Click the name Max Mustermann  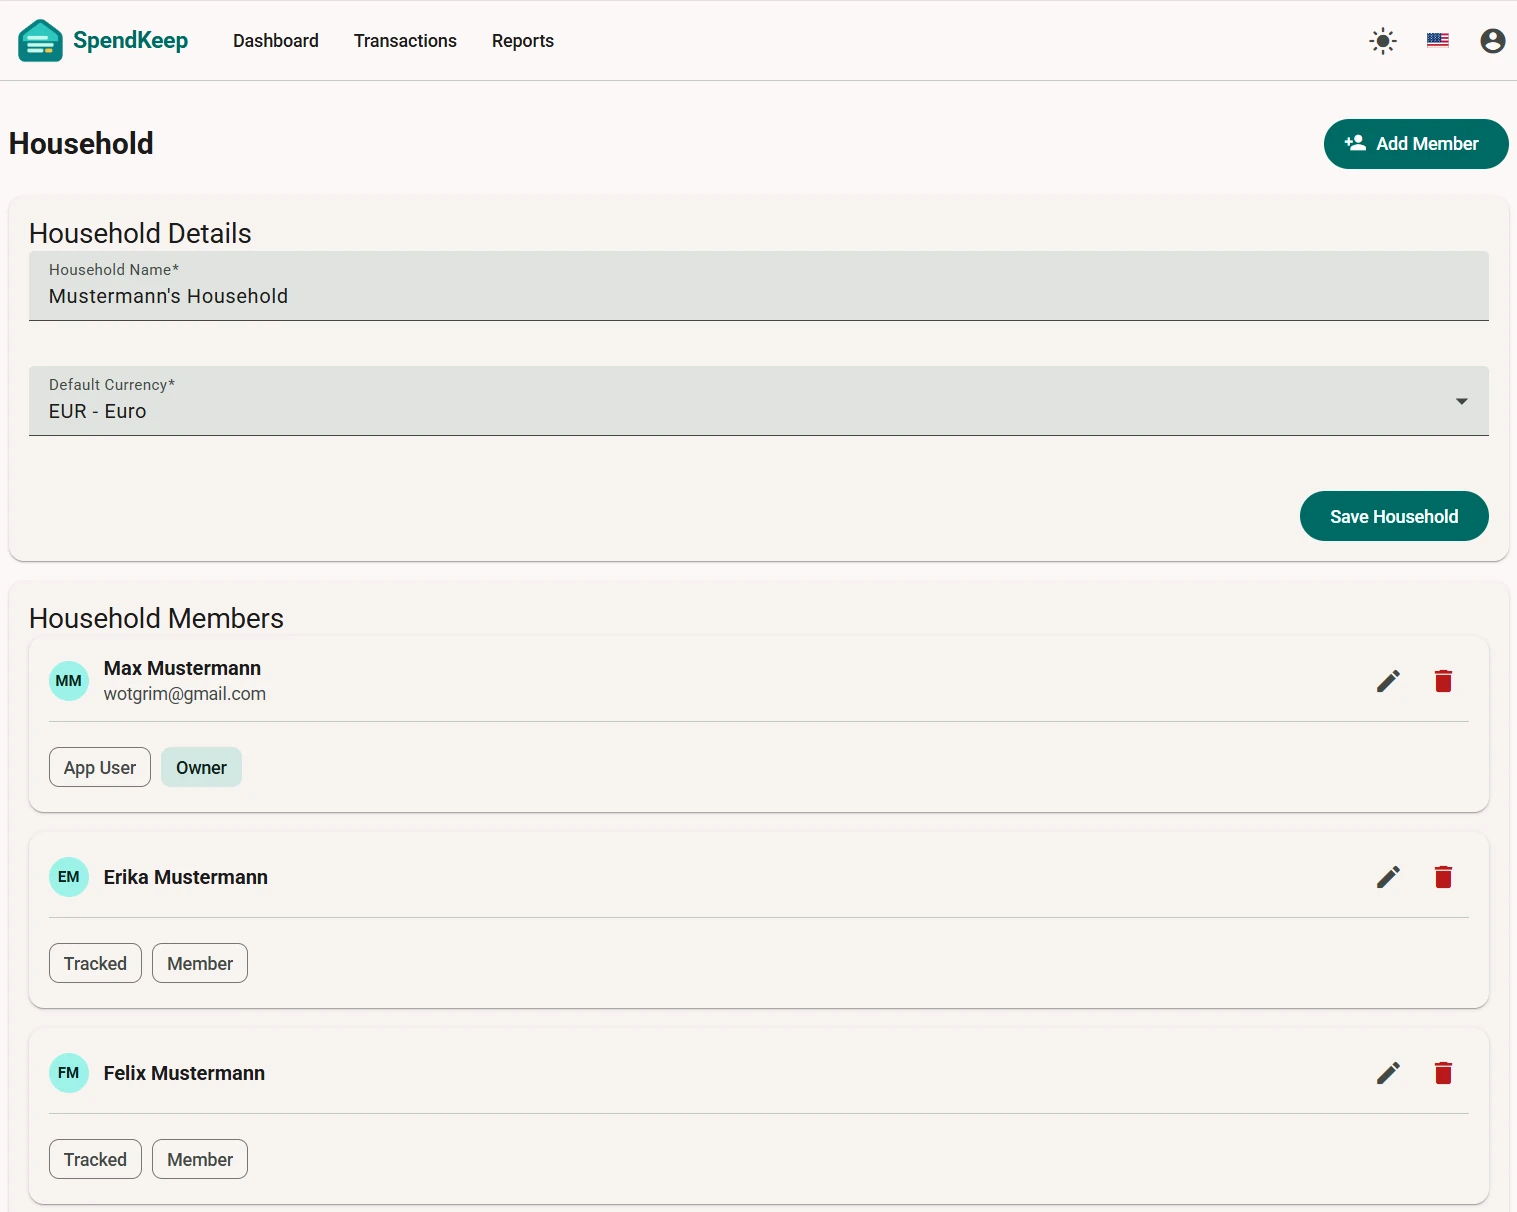click(x=182, y=668)
